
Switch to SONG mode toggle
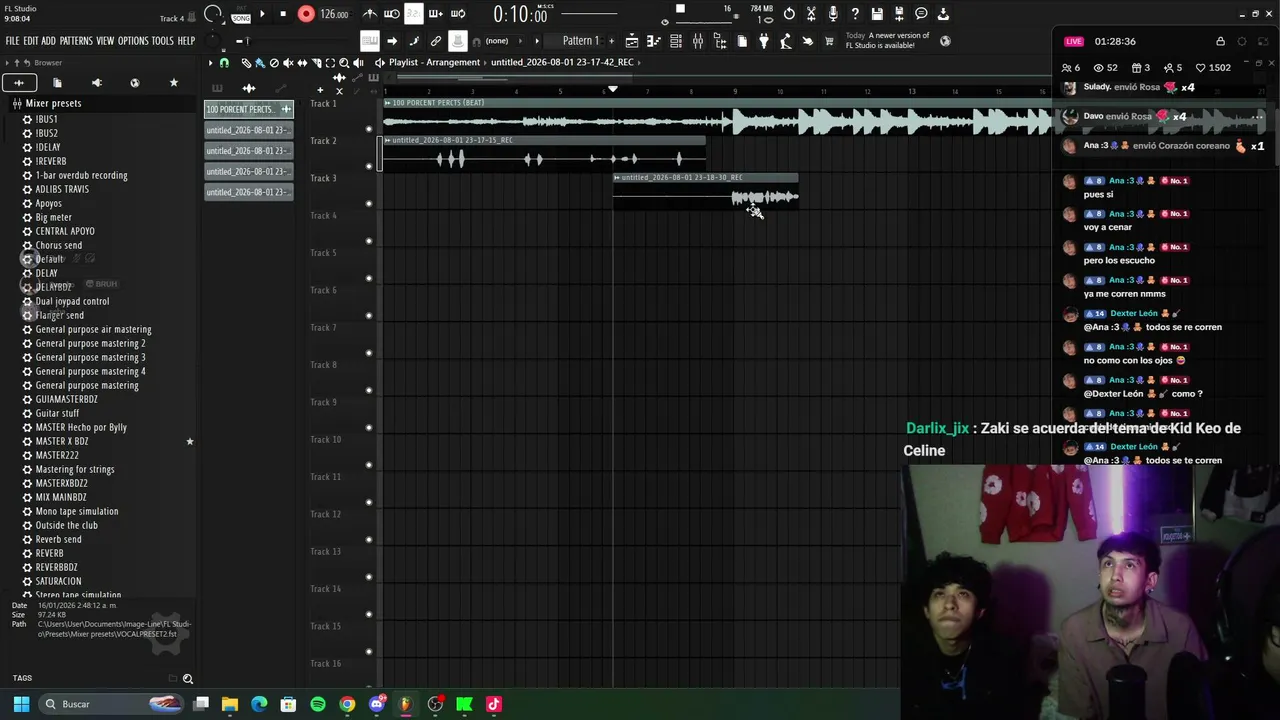click(x=241, y=18)
